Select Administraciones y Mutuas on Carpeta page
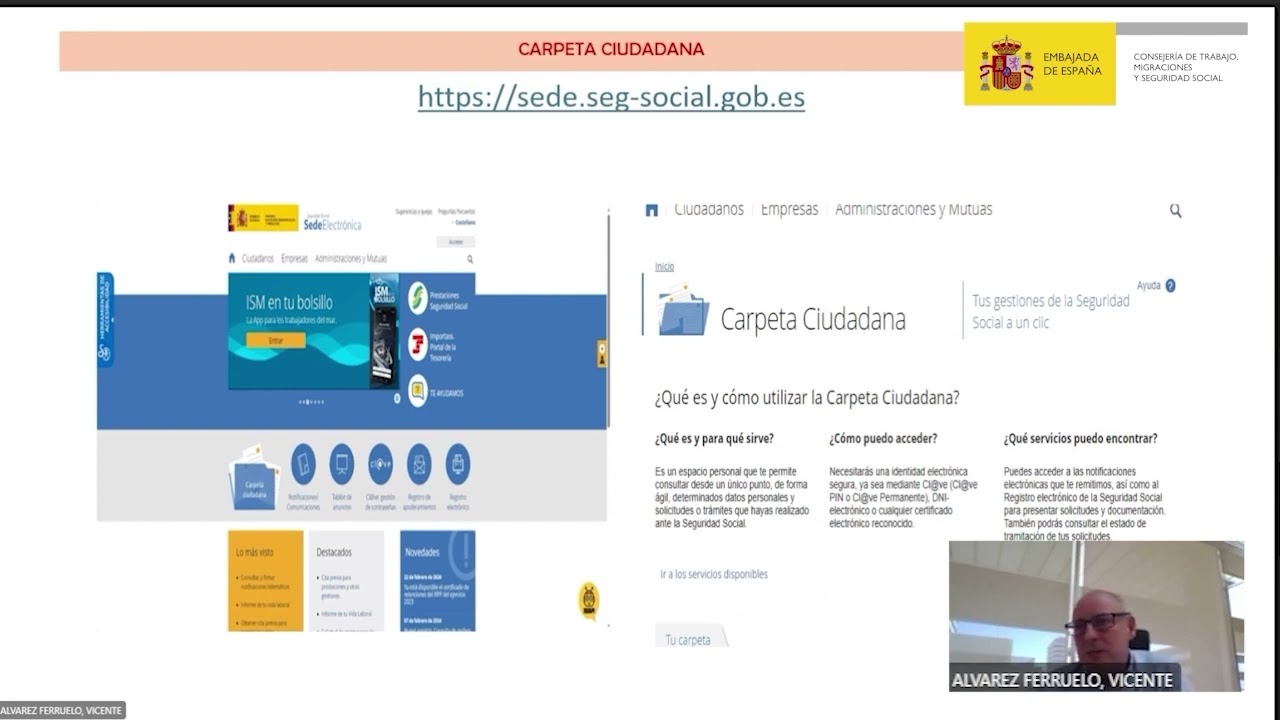Viewport: 1280px width, 720px height. click(x=914, y=209)
